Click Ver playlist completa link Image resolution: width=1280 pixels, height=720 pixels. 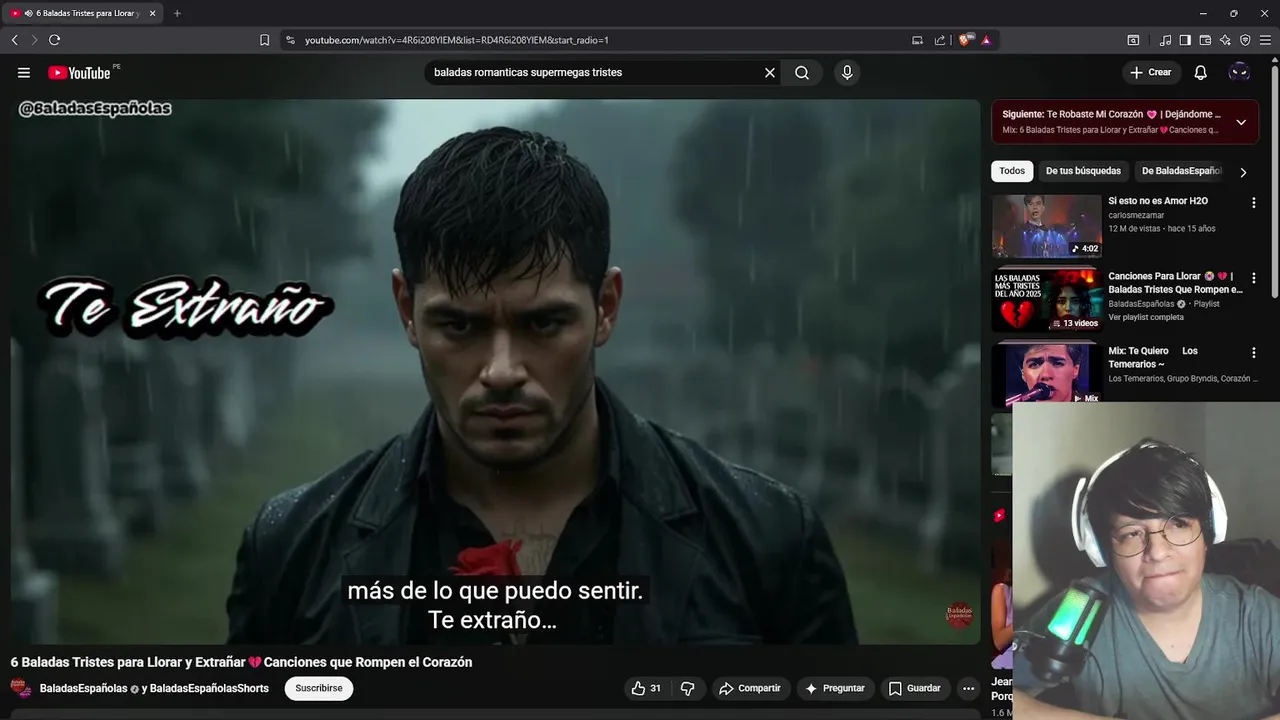coord(1146,317)
